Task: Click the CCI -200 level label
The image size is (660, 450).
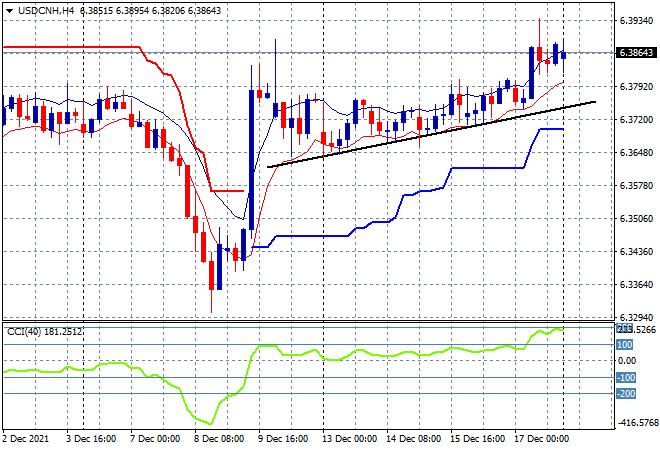Action: (x=625, y=393)
